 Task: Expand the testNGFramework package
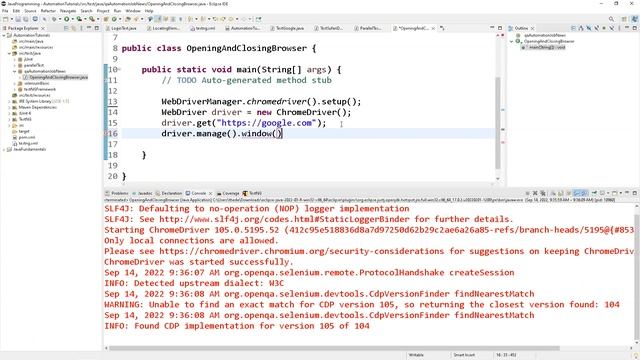(x=15, y=89)
